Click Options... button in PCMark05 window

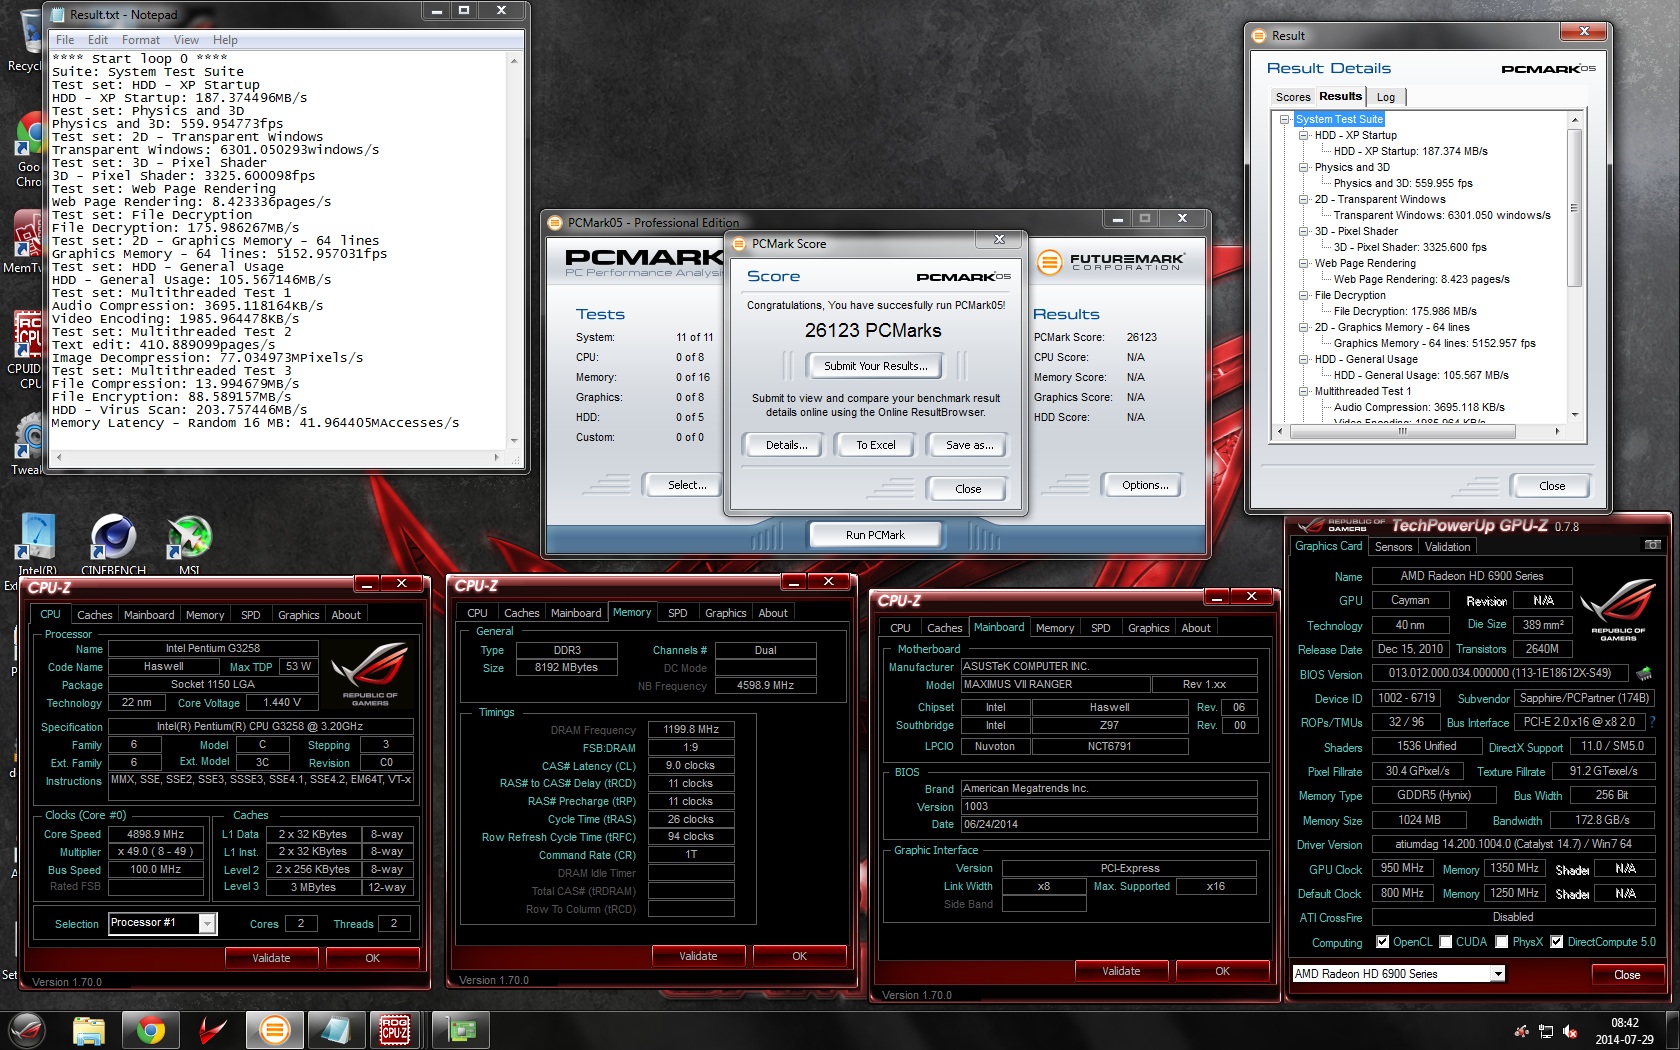pyautogui.click(x=1145, y=485)
